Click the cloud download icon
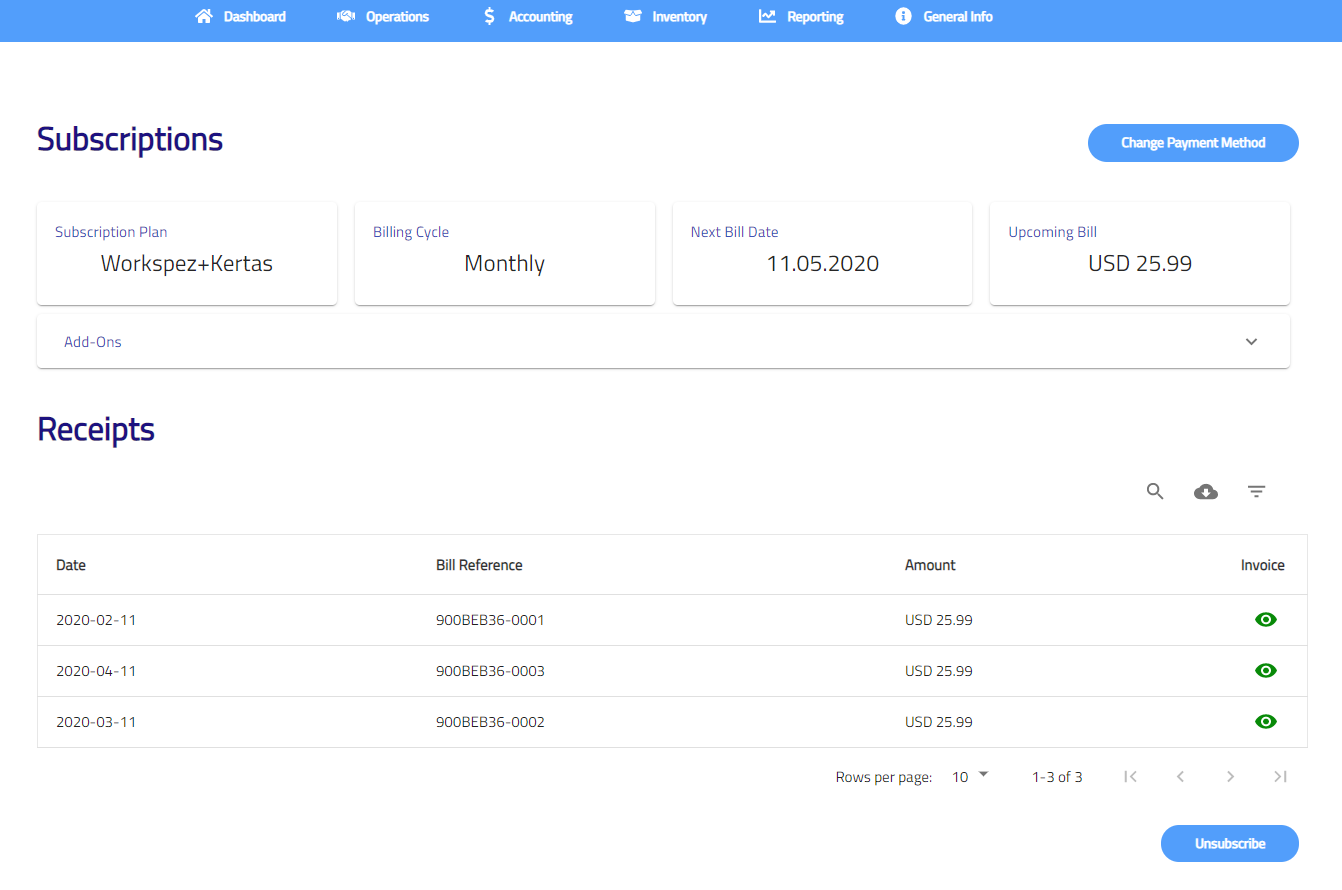 pyautogui.click(x=1206, y=491)
